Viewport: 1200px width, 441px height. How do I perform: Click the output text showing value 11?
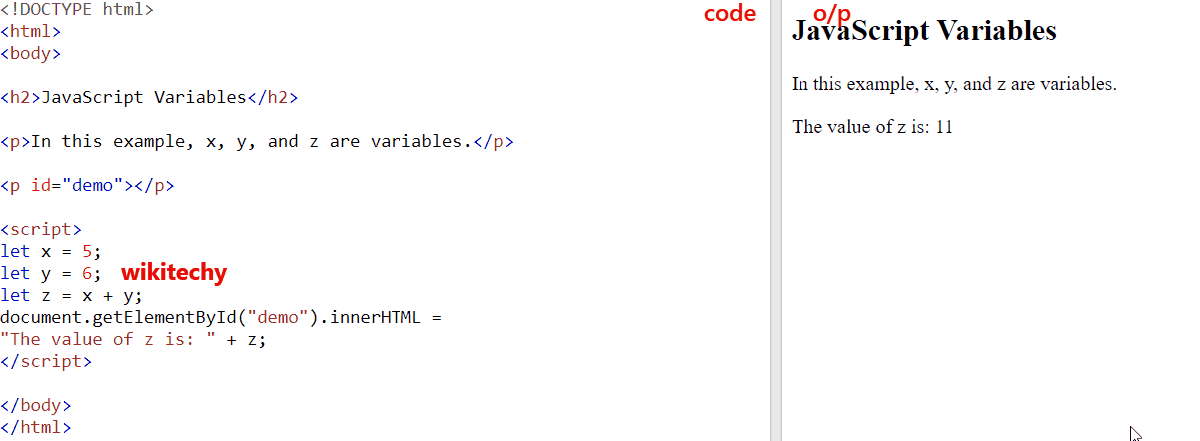click(872, 127)
